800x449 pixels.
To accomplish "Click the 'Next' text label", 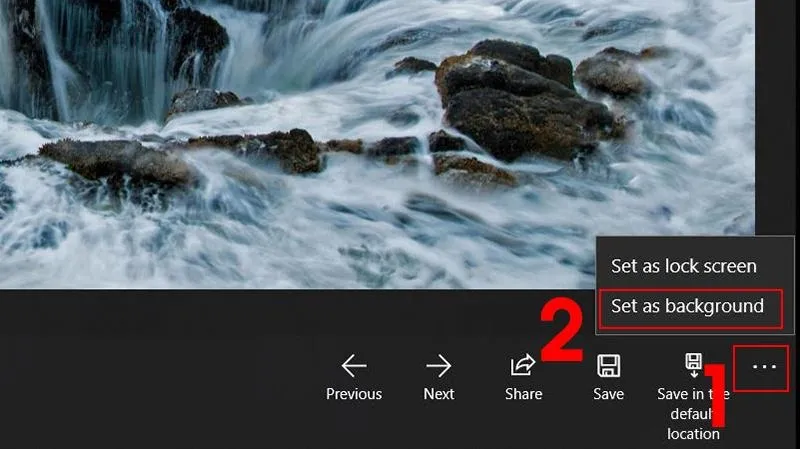I will [x=438, y=394].
